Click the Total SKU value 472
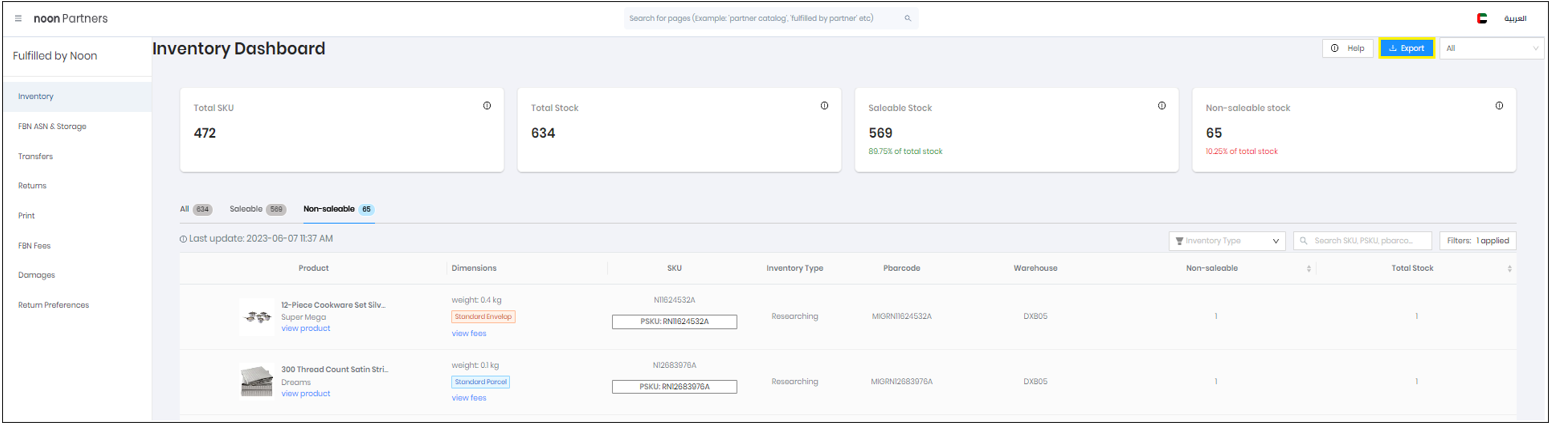 (x=204, y=133)
